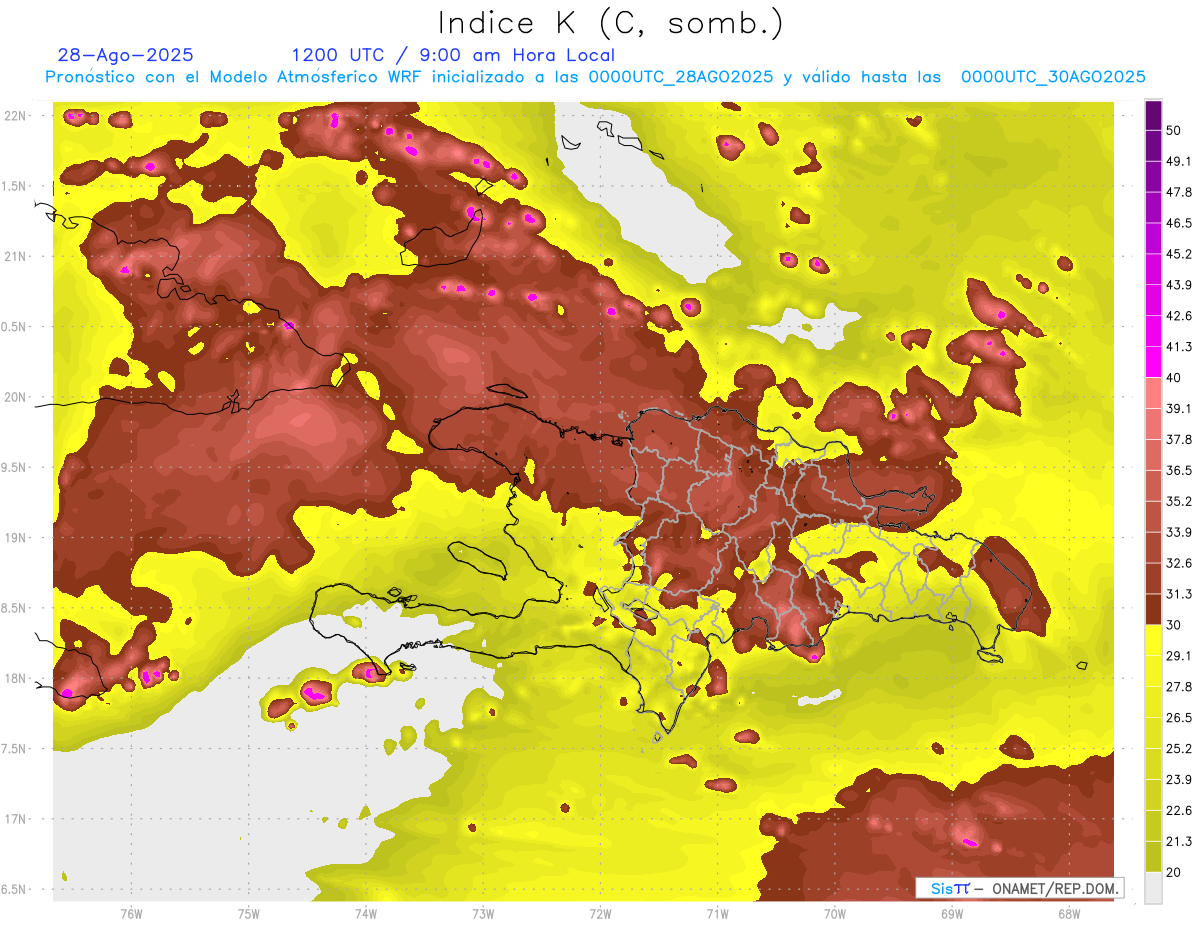This screenshot has height=927, width=1200.
Task: Click the '1200 UTC / 9:00 am Hora Local' text
Action: pyautogui.click(x=453, y=55)
